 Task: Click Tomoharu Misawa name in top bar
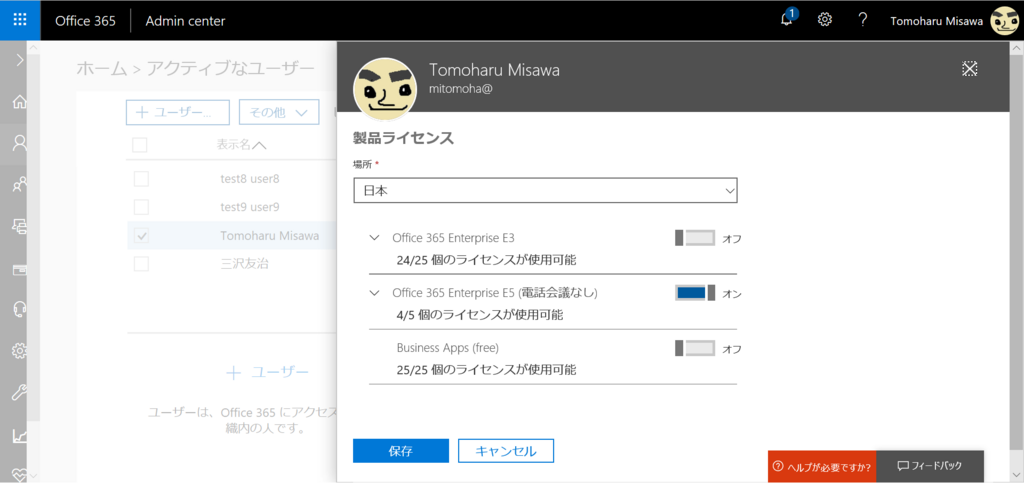(x=937, y=21)
